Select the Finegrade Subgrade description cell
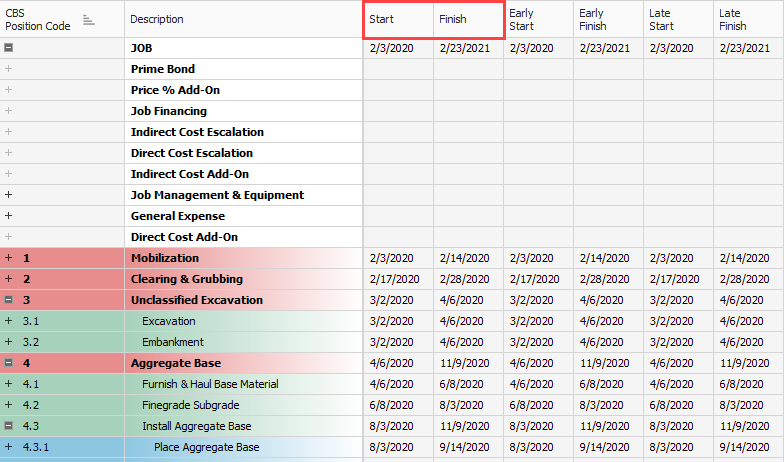 click(x=243, y=405)
